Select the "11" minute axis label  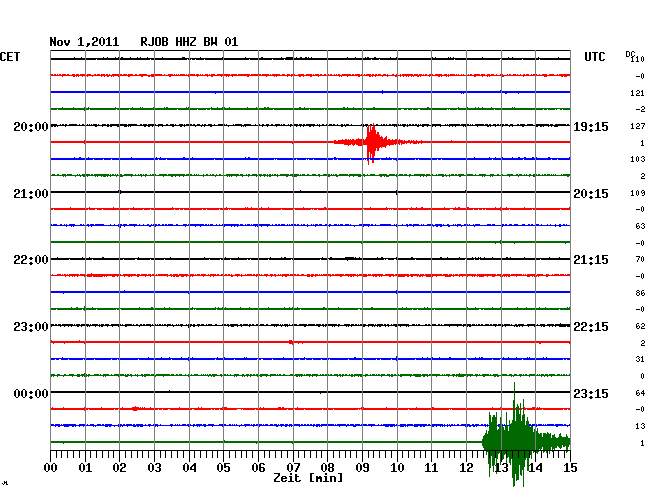pos(431,467)
